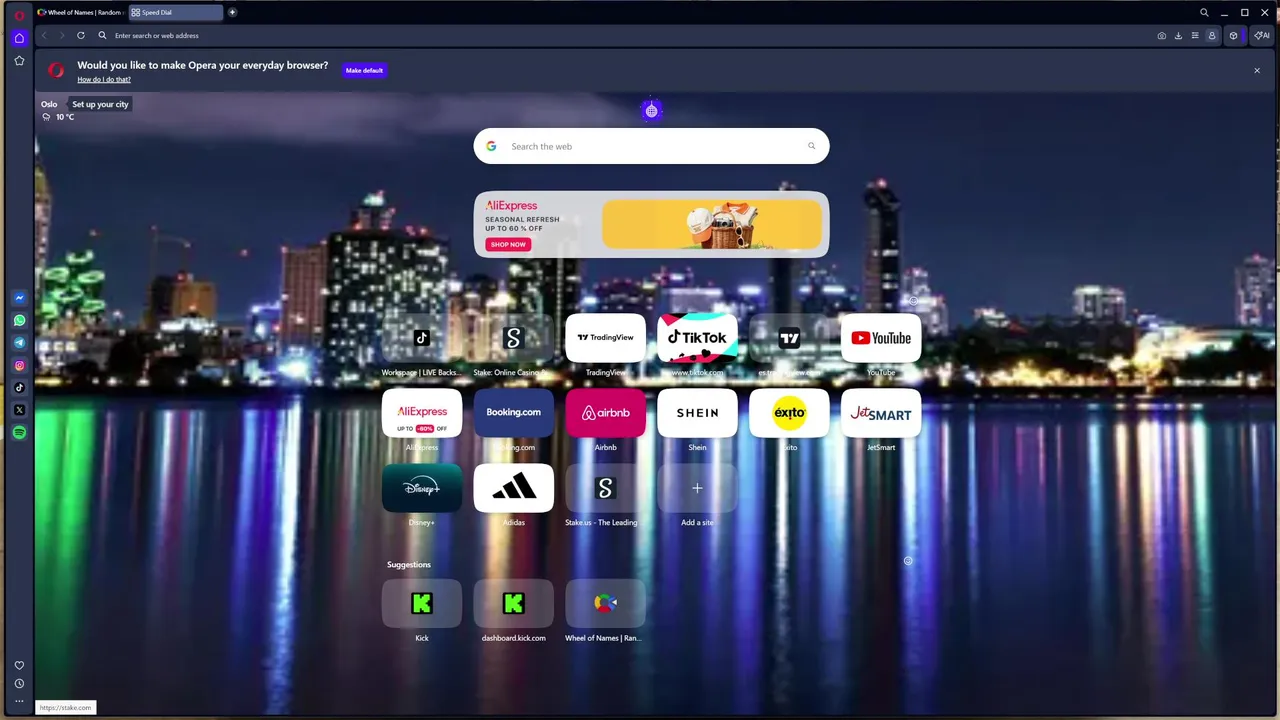The image size is (1280, 720).
Task: Dismiss the default browser banner
Action: [x=1257, y=70]
